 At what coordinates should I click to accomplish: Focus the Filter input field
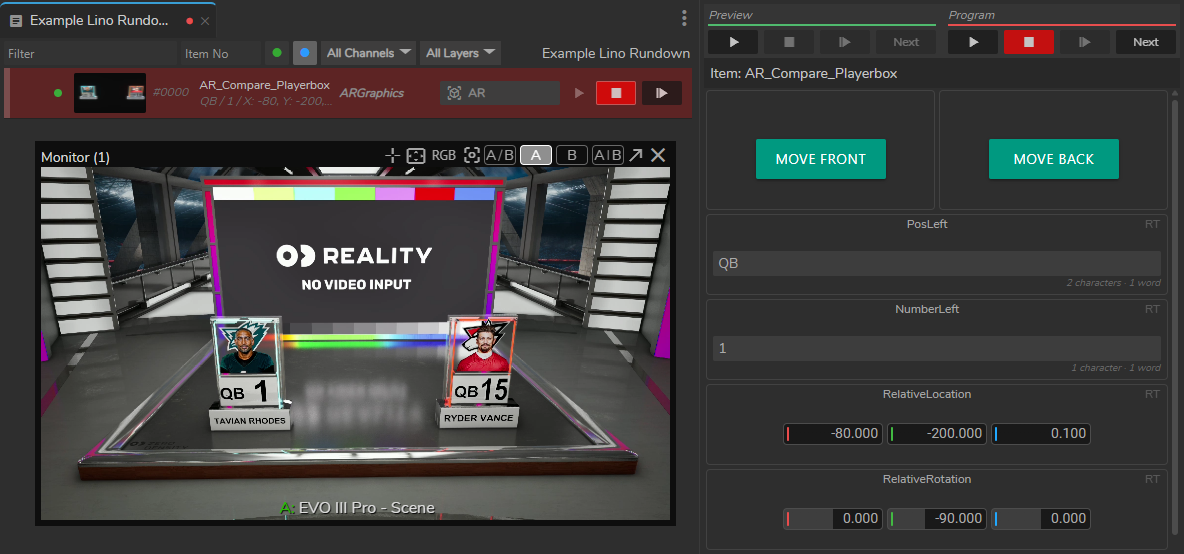(x=89, y=54)
